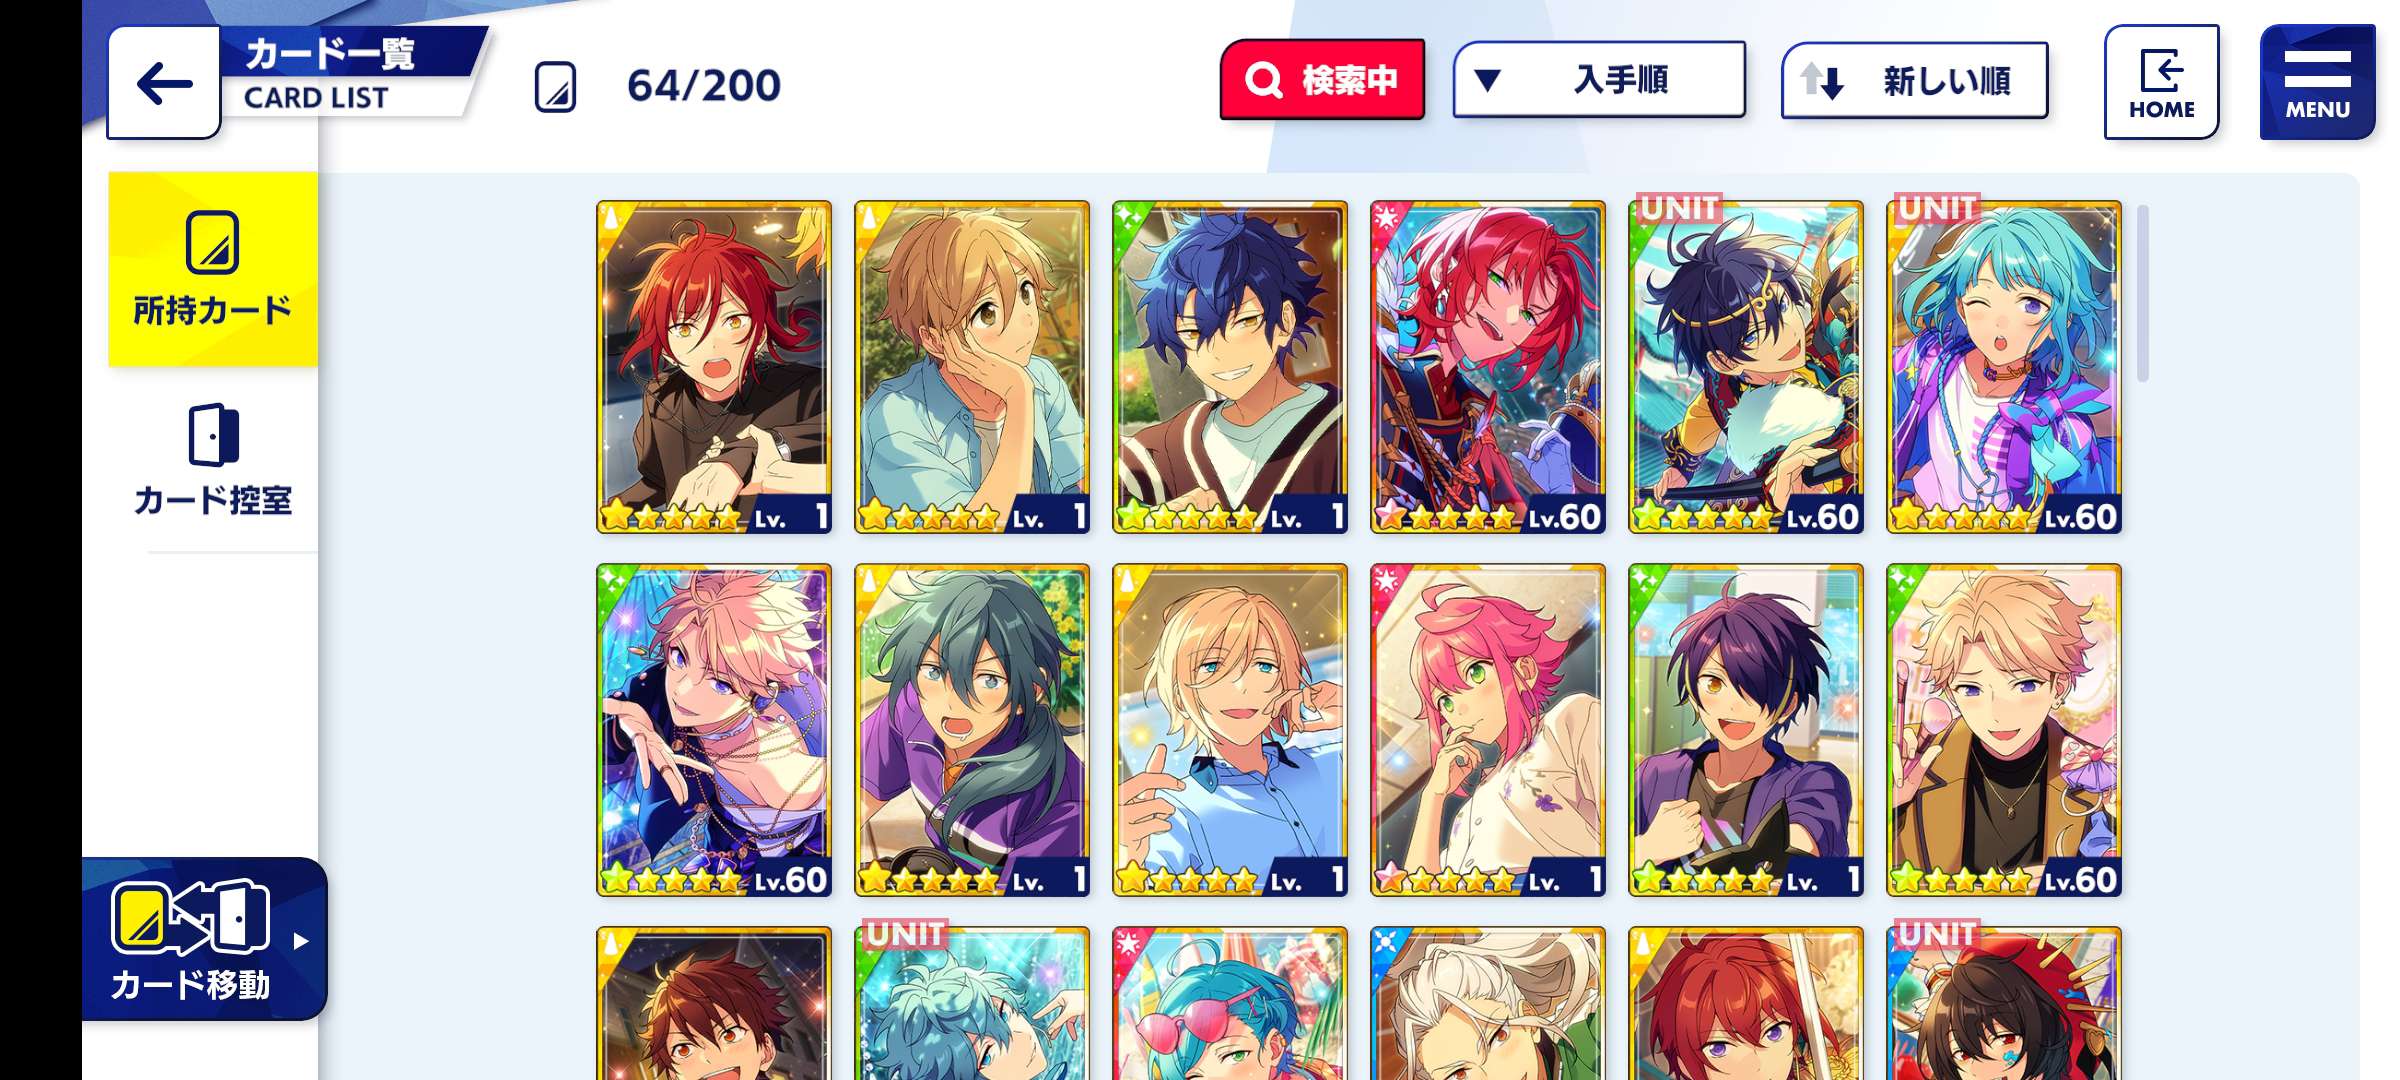Open the MENU hamburger icon
The image size is (2400, 1080).
[x=2317, y=82]
